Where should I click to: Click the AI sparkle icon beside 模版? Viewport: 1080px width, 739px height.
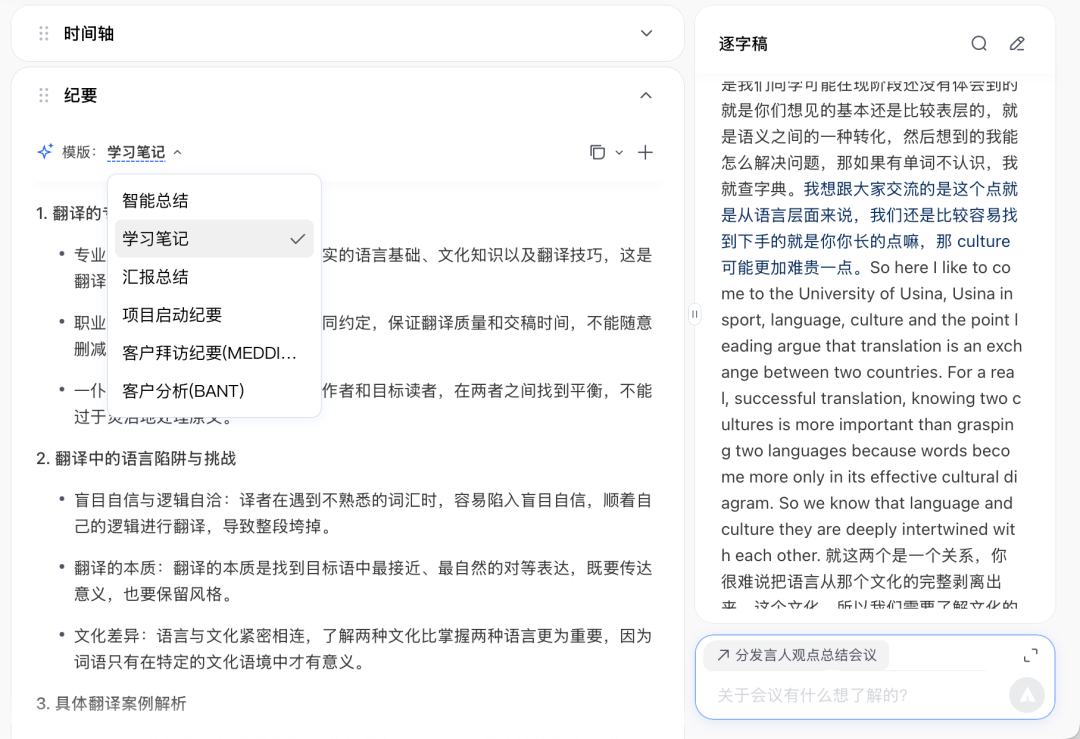coord(45,152)
